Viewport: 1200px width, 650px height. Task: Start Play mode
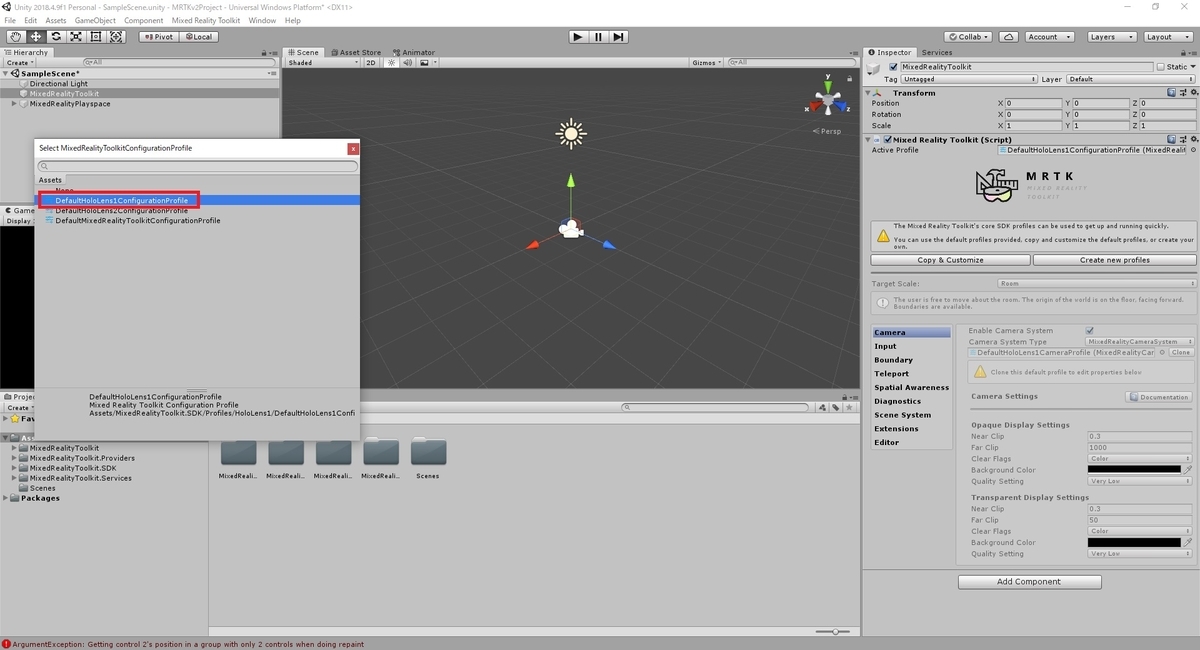point(577,37)
